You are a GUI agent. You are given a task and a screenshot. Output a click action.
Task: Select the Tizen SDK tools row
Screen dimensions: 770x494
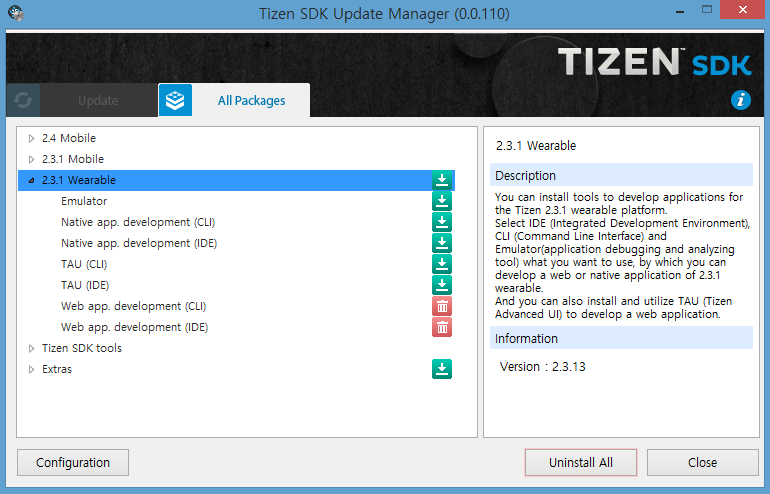pos(236,349)
